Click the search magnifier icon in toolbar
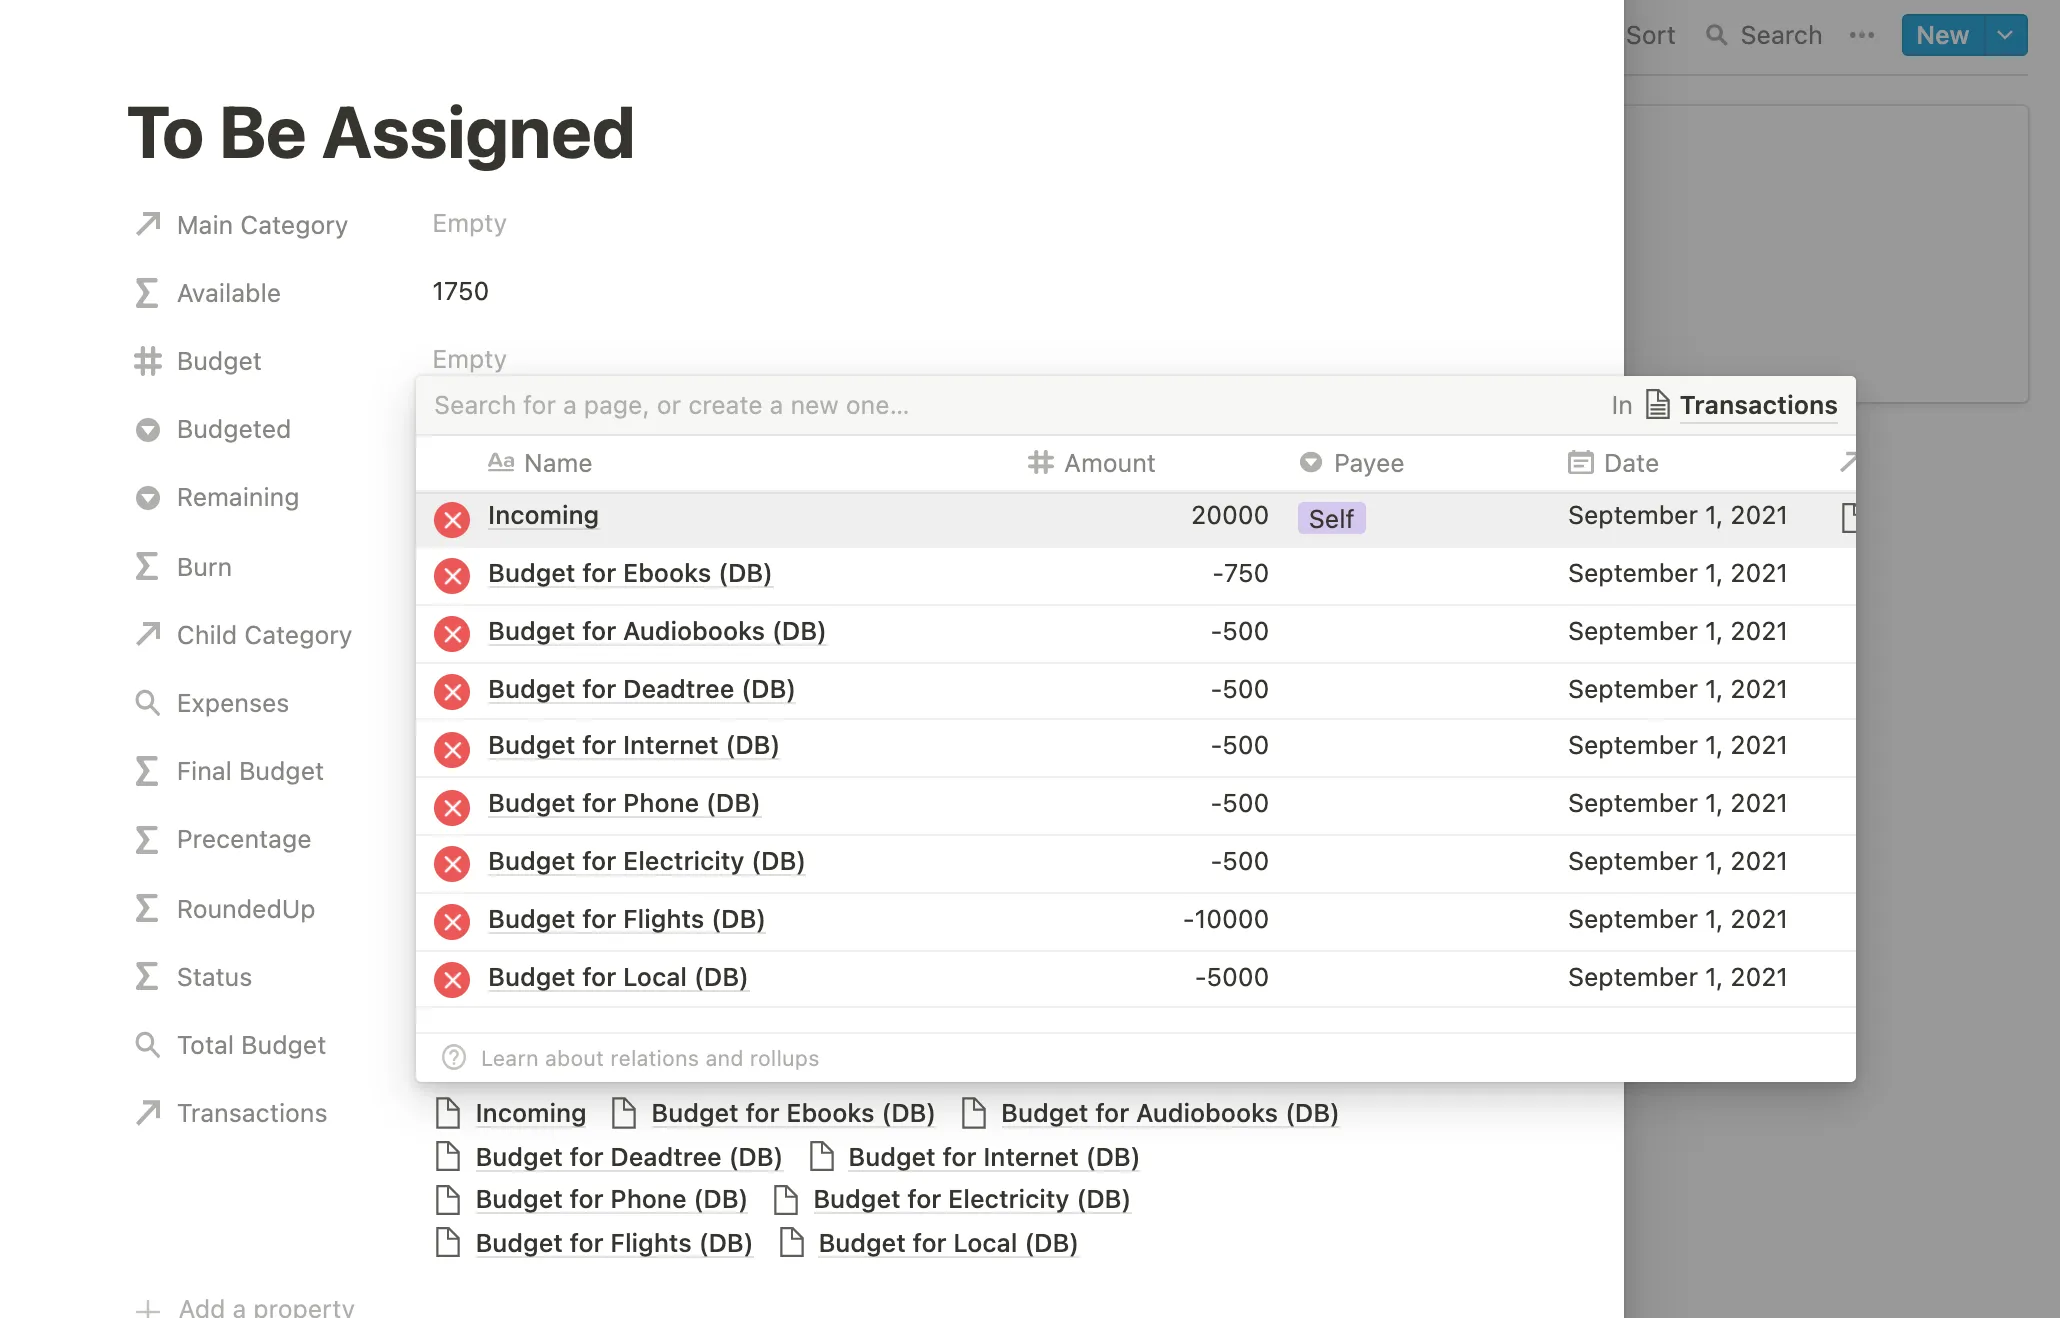Screen dimensions: 2060x1318 click(1716, 36)
